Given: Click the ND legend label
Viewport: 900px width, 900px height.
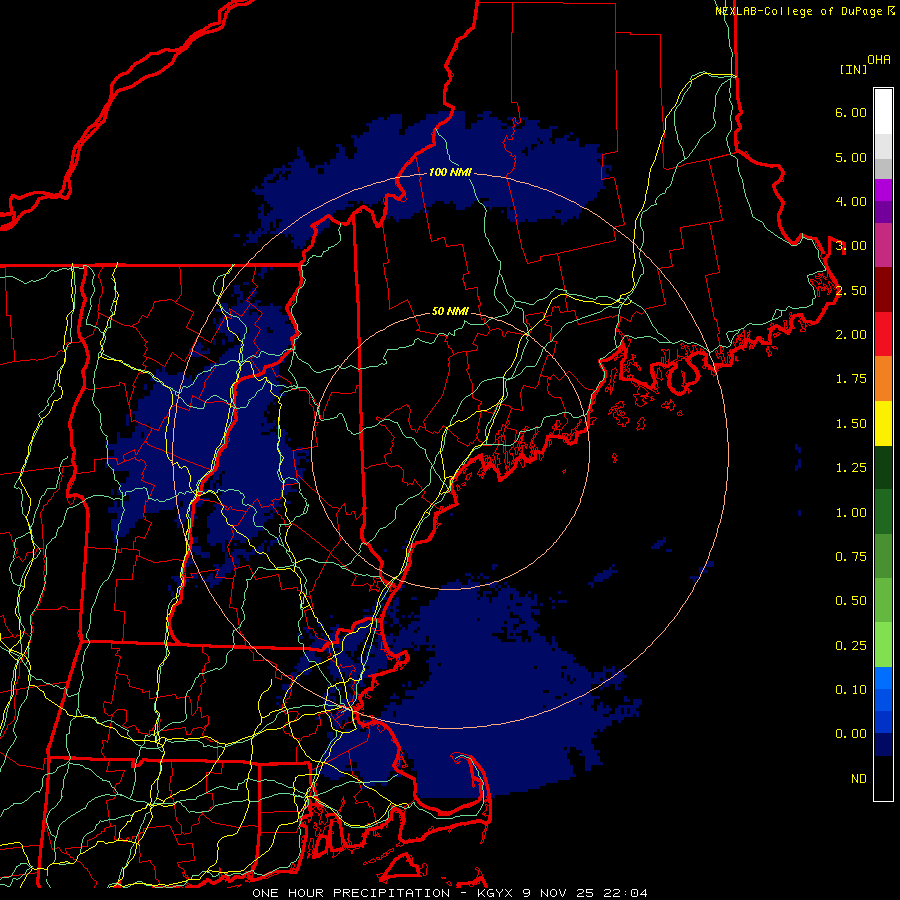Looking at the screenshot, I should tap(859, 779).
